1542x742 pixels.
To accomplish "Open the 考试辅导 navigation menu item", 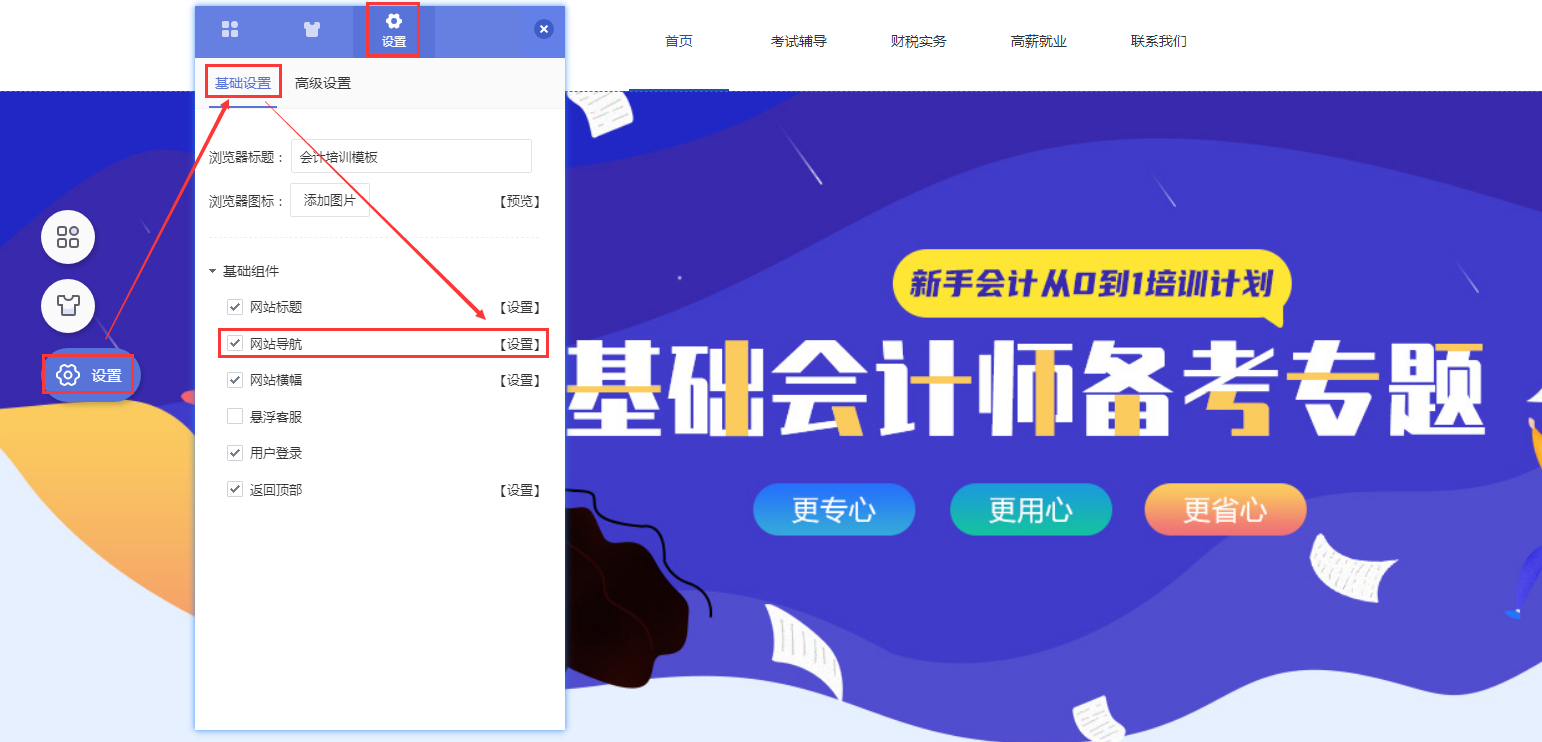I will click(x=799, y=42).
